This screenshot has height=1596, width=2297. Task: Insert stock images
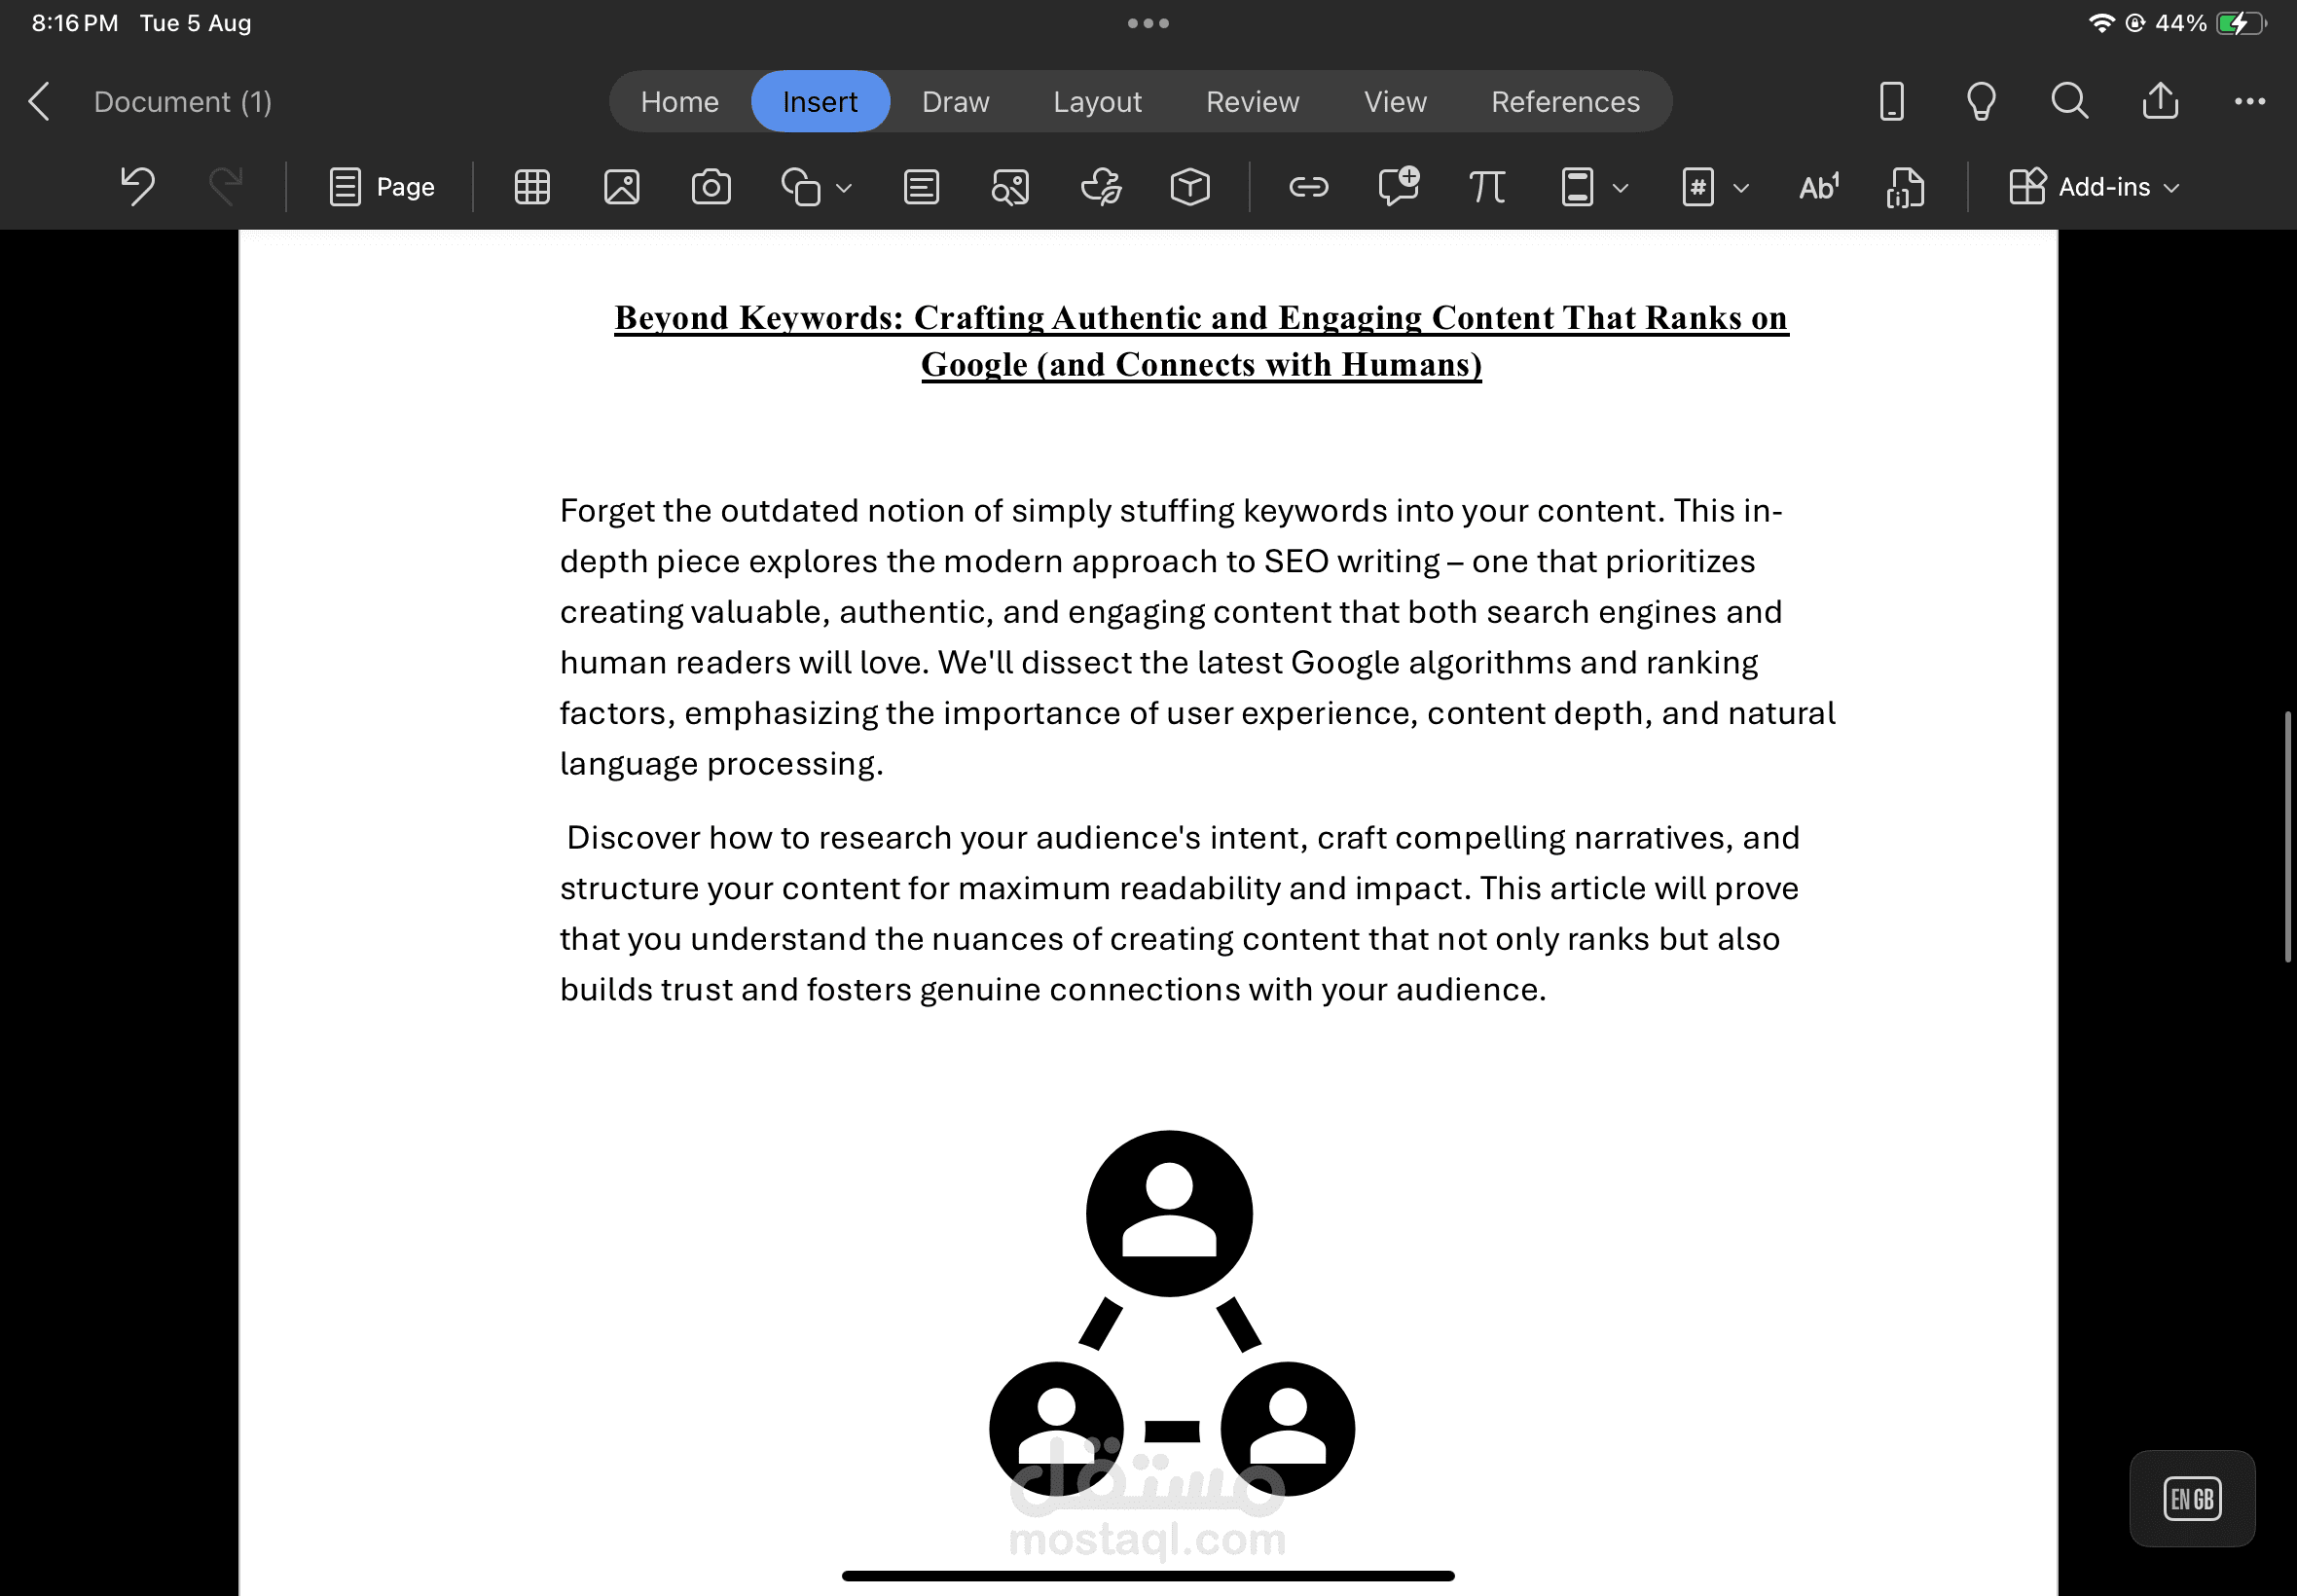click(1010, 187)
